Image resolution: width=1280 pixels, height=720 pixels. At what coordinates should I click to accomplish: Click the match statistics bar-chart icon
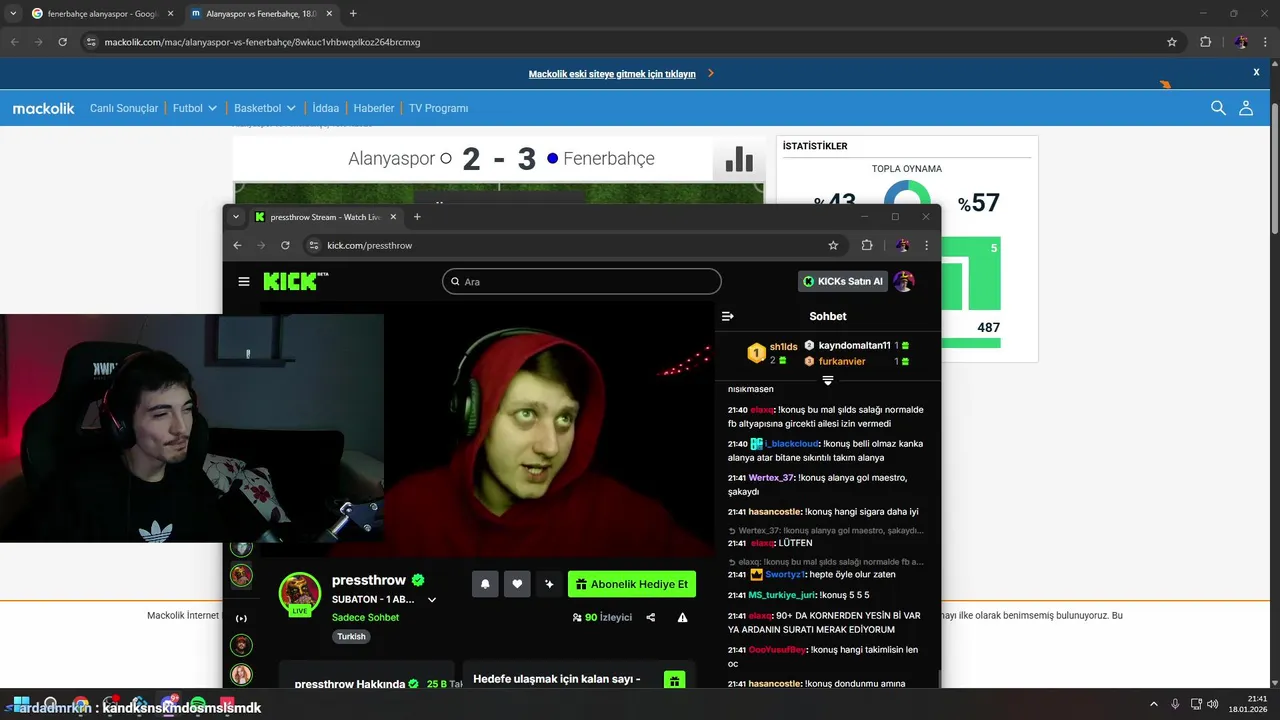pos(739,158)
